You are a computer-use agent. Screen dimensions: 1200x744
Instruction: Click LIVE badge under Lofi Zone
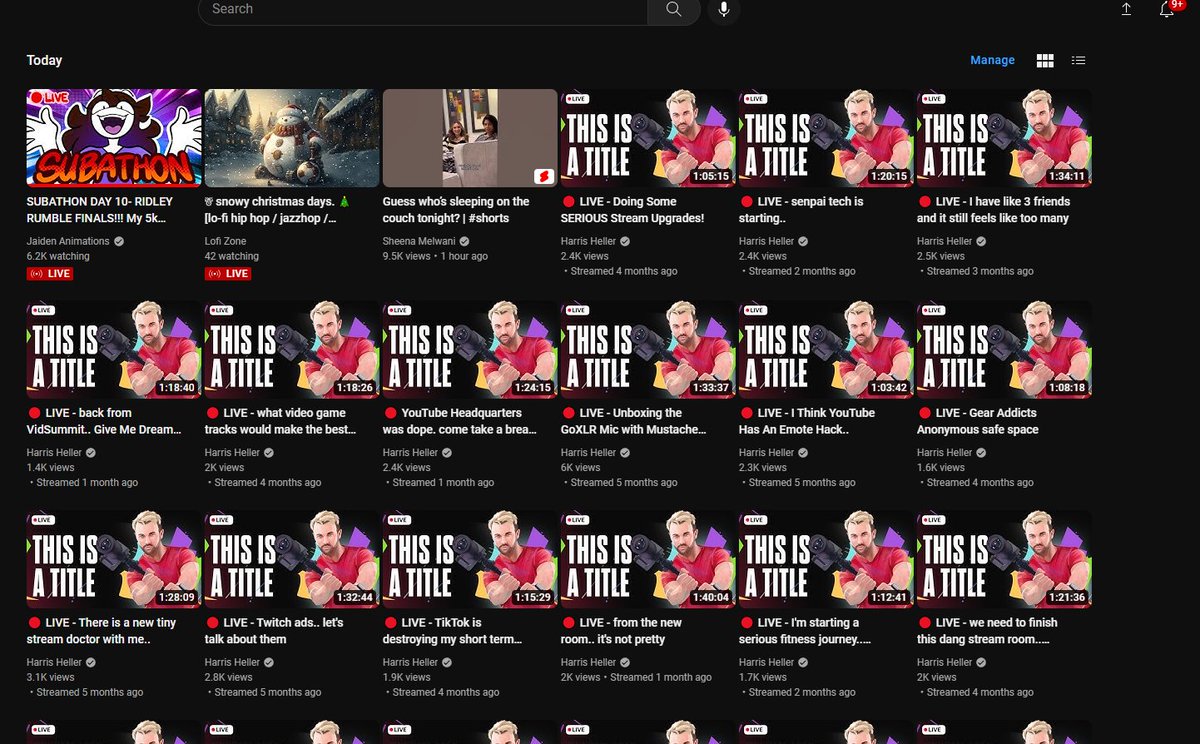[228, 273]
